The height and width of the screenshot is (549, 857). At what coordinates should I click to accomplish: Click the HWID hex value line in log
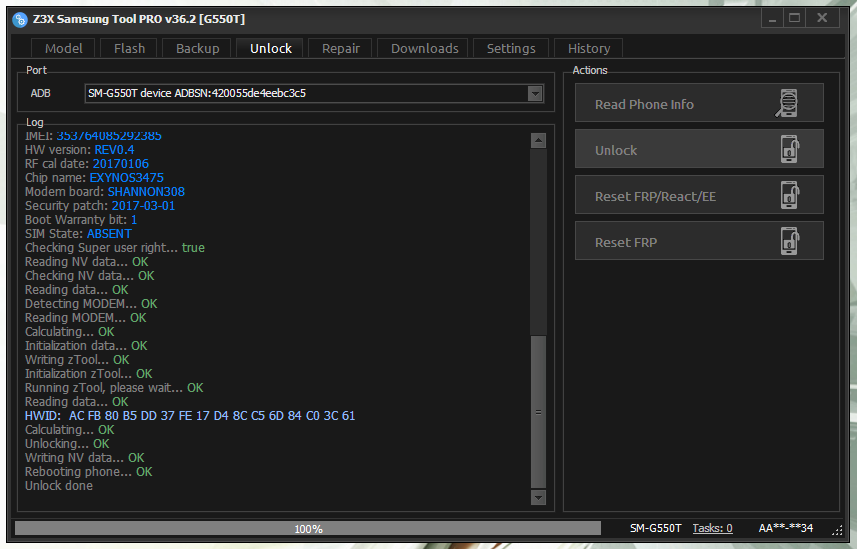click(190, 416)
